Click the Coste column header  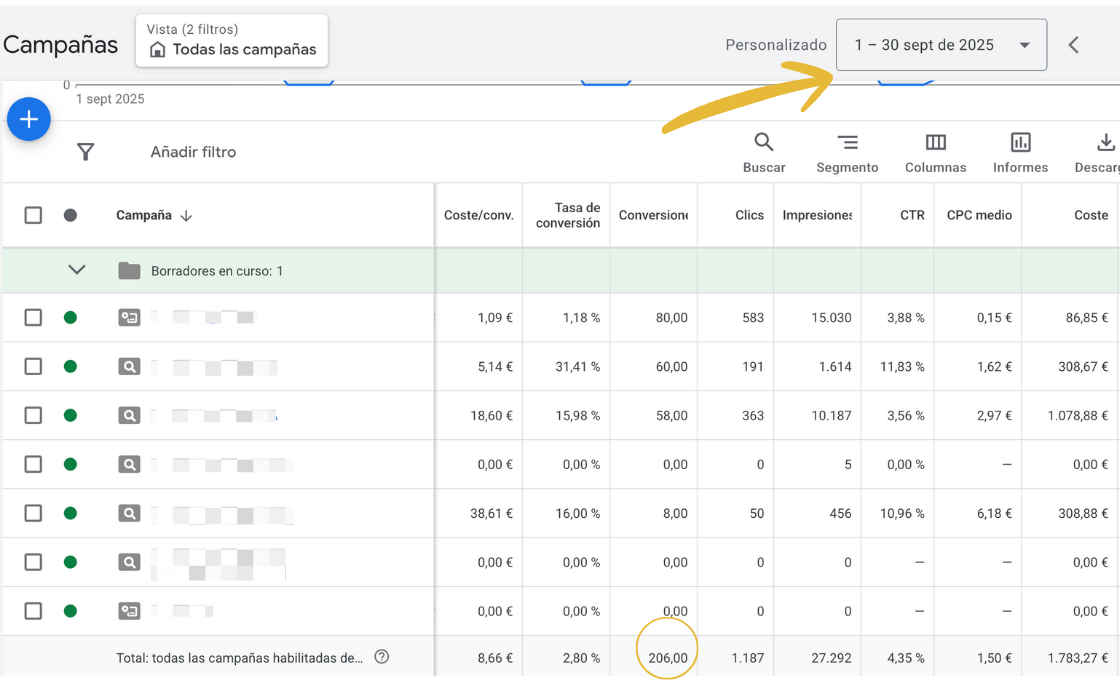1090,215
